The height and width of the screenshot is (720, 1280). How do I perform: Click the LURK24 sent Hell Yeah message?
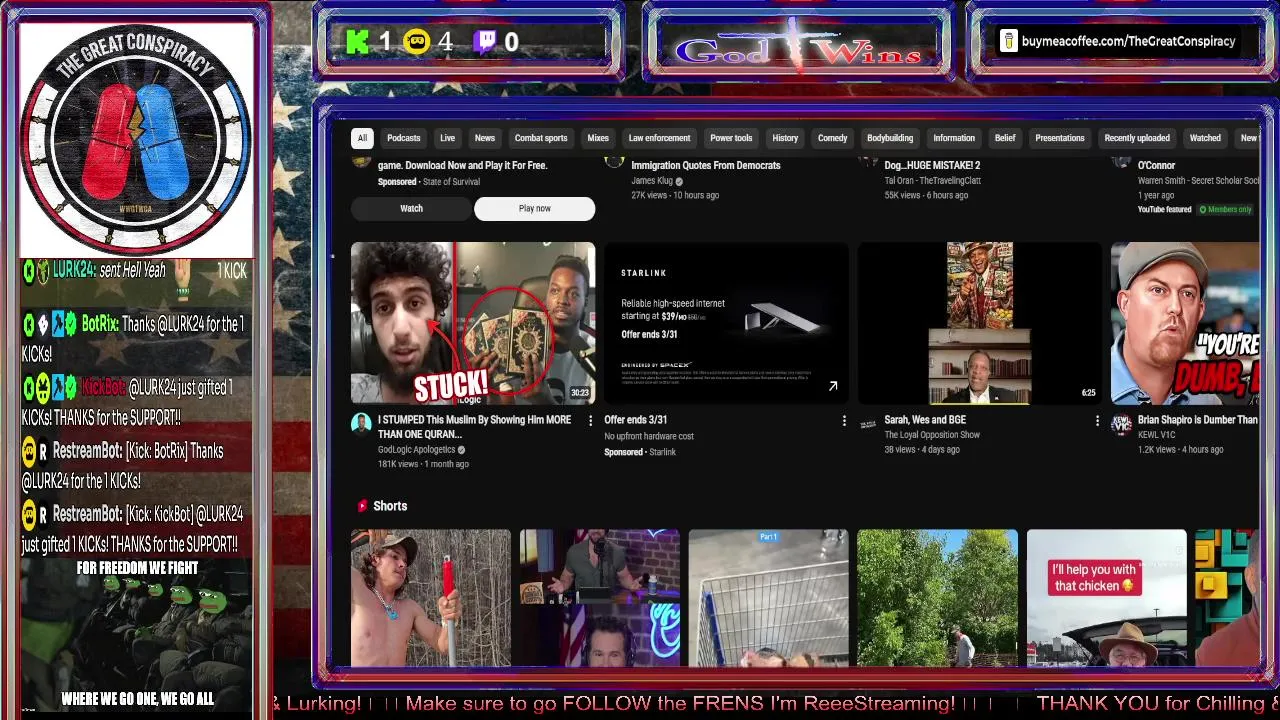click(135, 272)
